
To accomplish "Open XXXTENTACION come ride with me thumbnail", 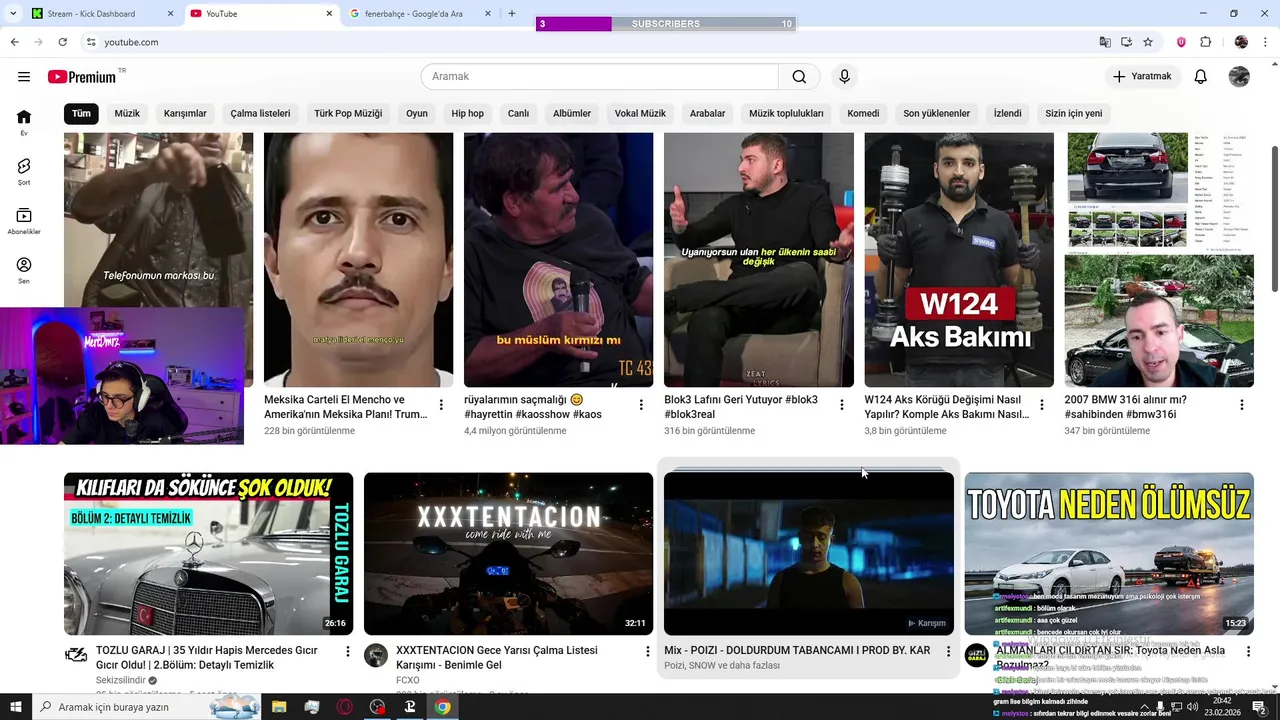I will pyautogui.click(x=508, y=554).
